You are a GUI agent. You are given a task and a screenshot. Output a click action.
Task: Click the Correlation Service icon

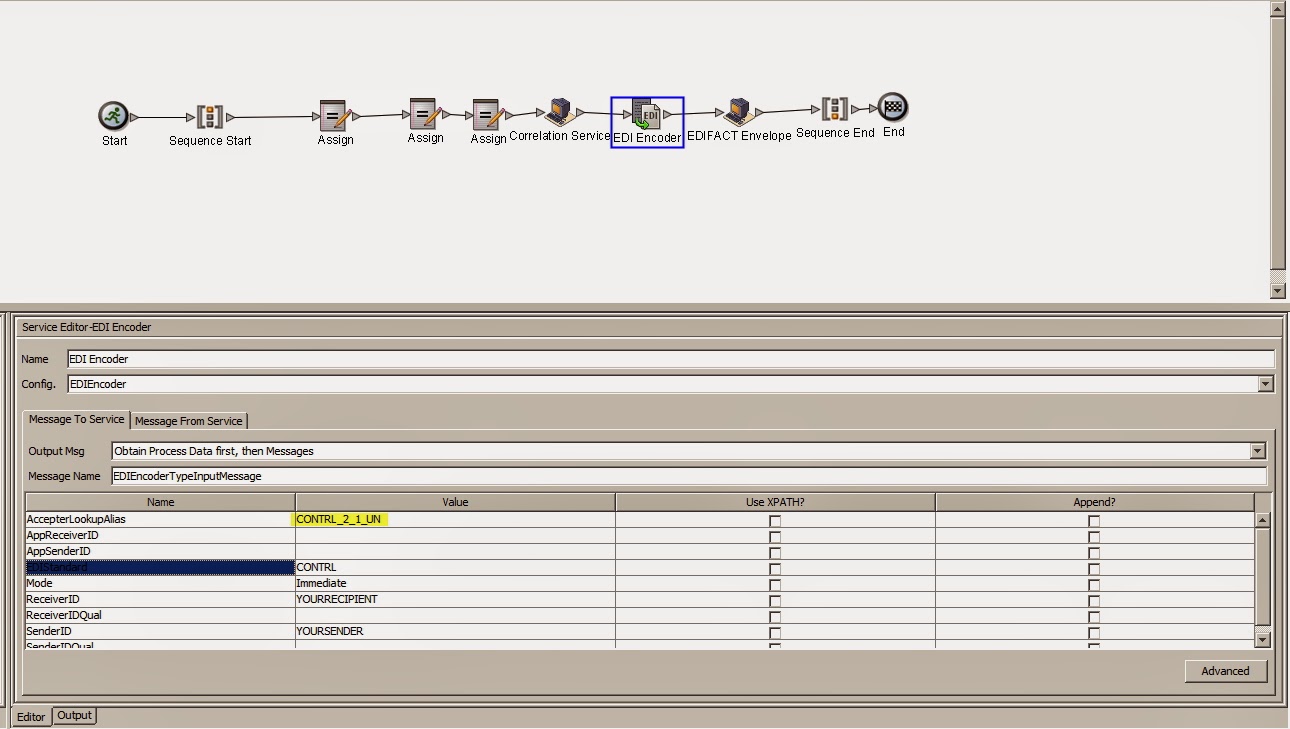pyautogui.click(x=557, y=110)
